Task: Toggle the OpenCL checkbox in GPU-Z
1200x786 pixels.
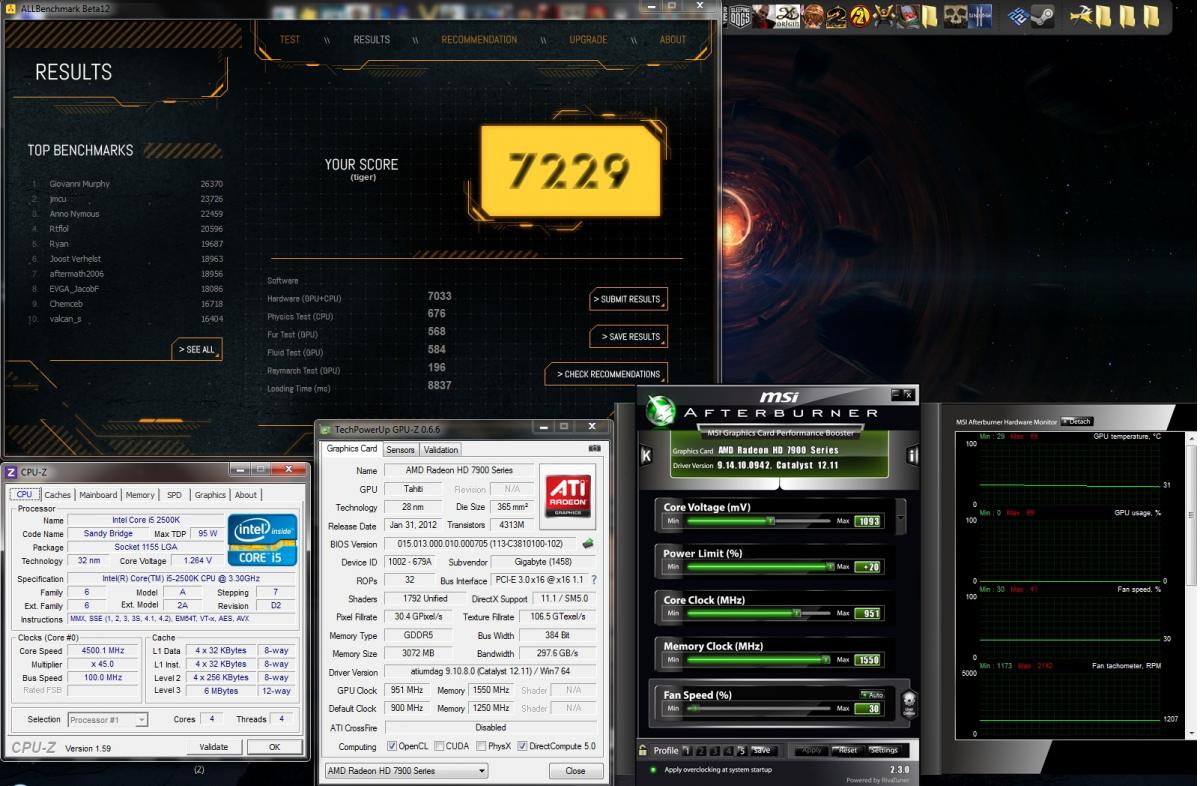Action: tap(392, 746)
